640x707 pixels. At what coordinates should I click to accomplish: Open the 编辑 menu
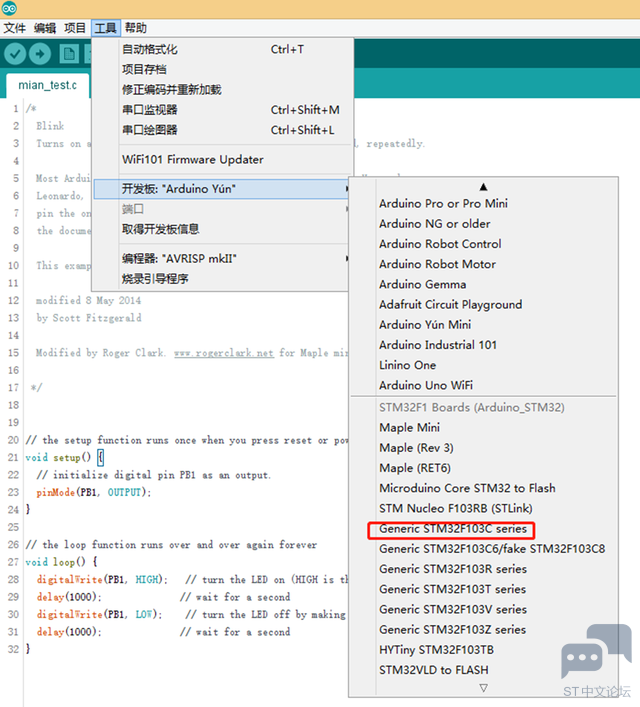point(45,28)
